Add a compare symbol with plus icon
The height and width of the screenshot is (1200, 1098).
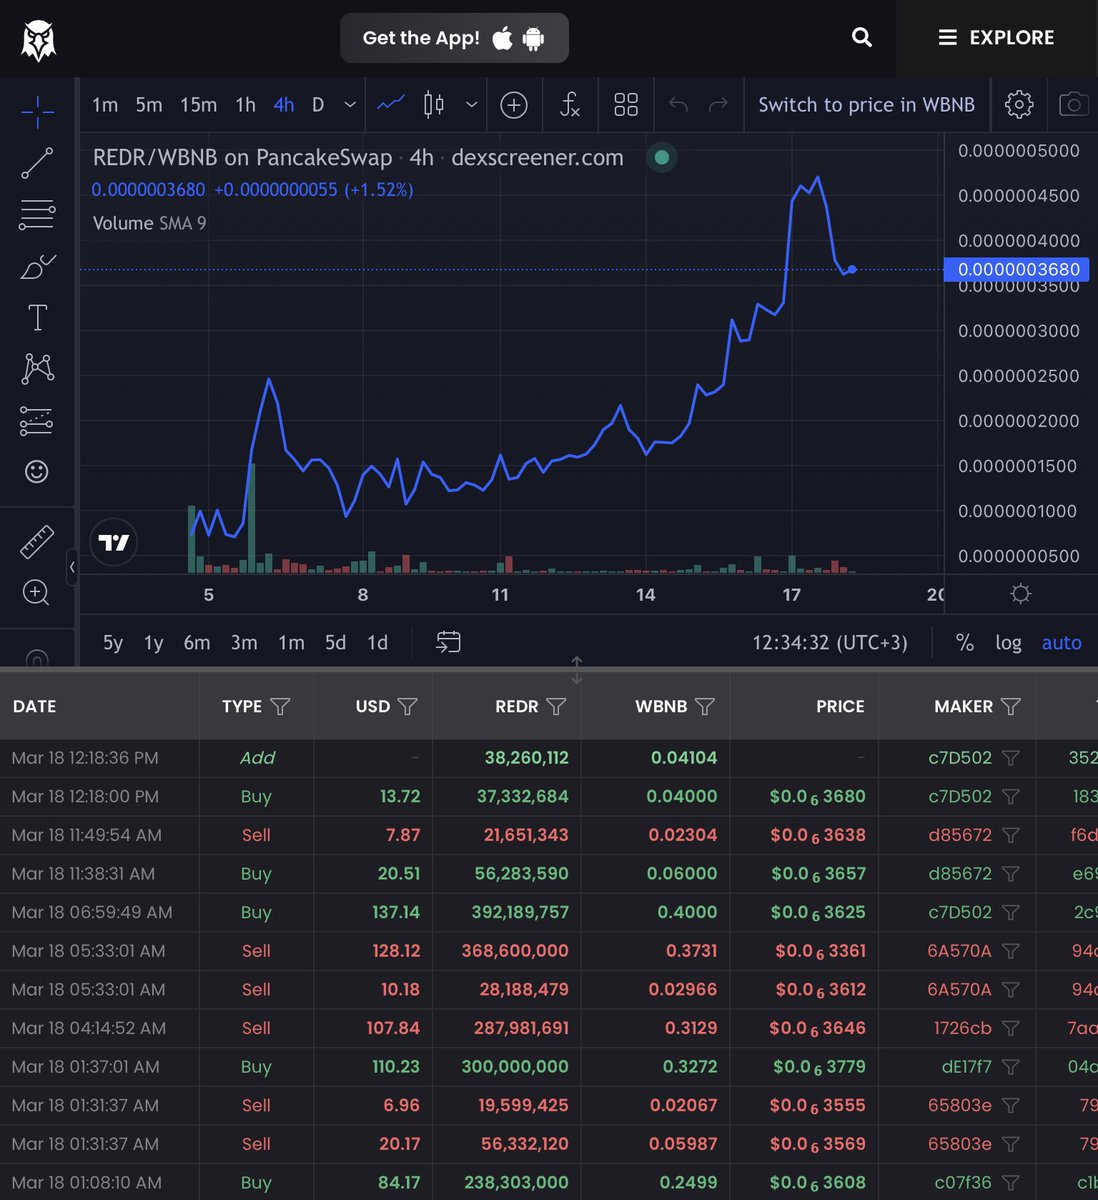click(514, 105)
